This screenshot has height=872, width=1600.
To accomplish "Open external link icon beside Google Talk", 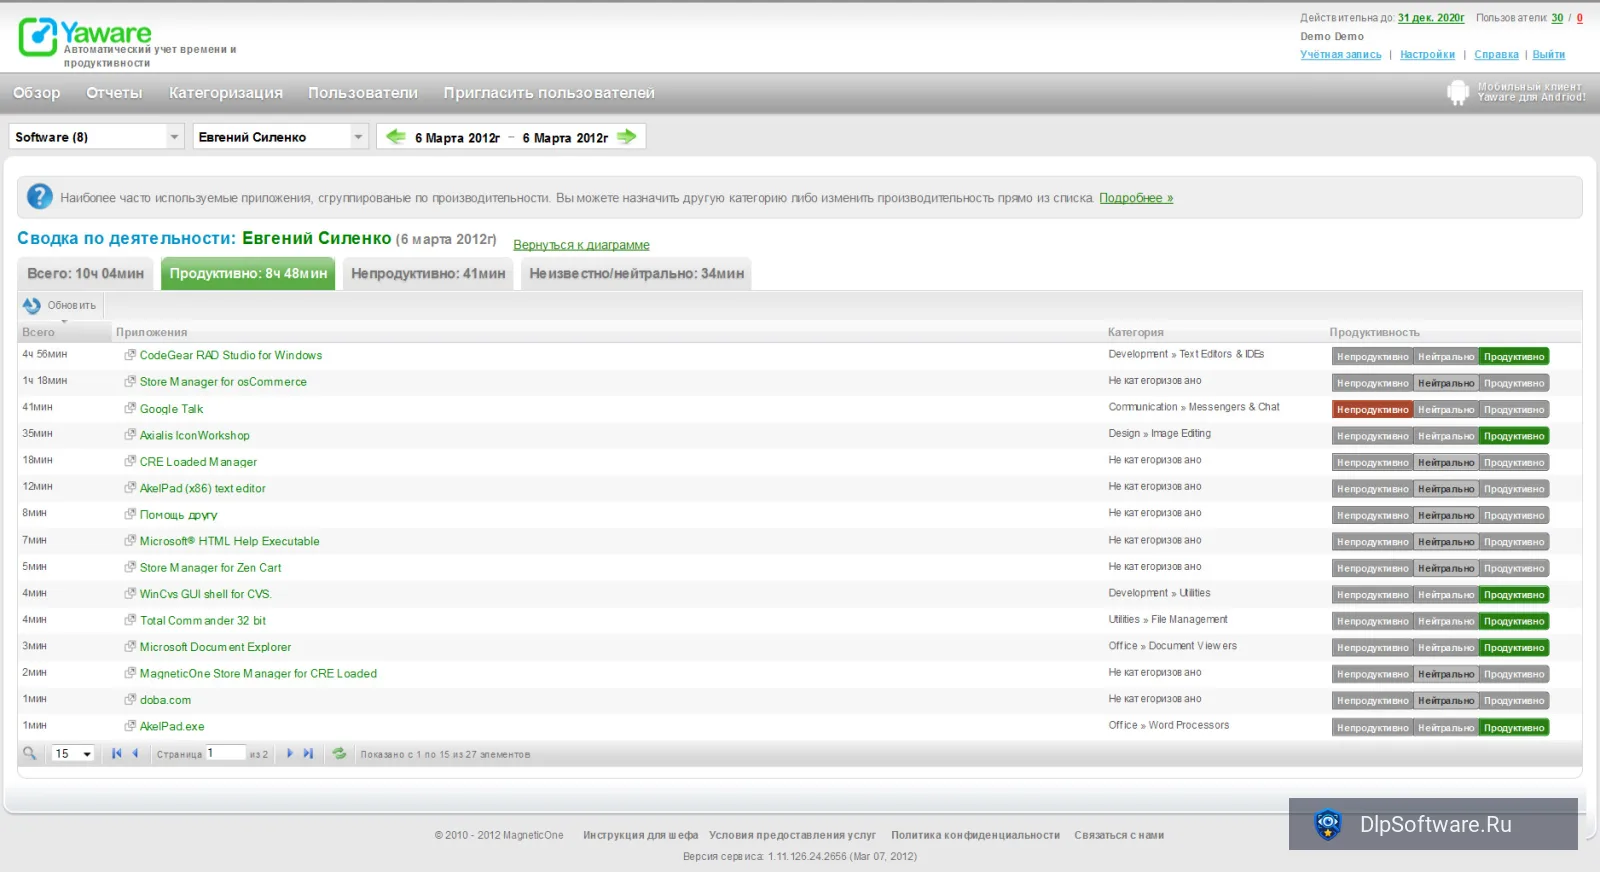I will (130, 408).
